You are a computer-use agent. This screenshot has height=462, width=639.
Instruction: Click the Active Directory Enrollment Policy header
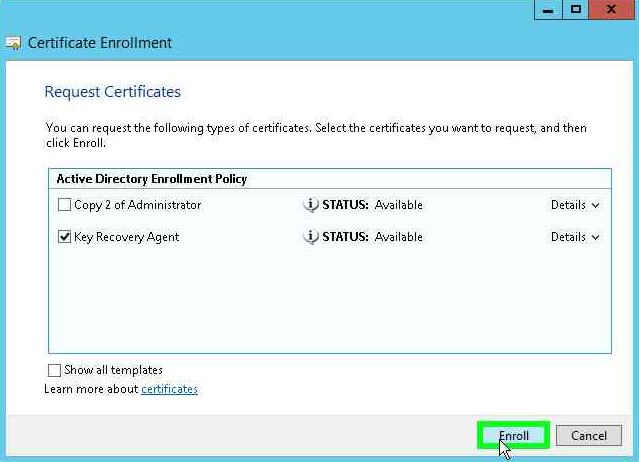point(330,179)
